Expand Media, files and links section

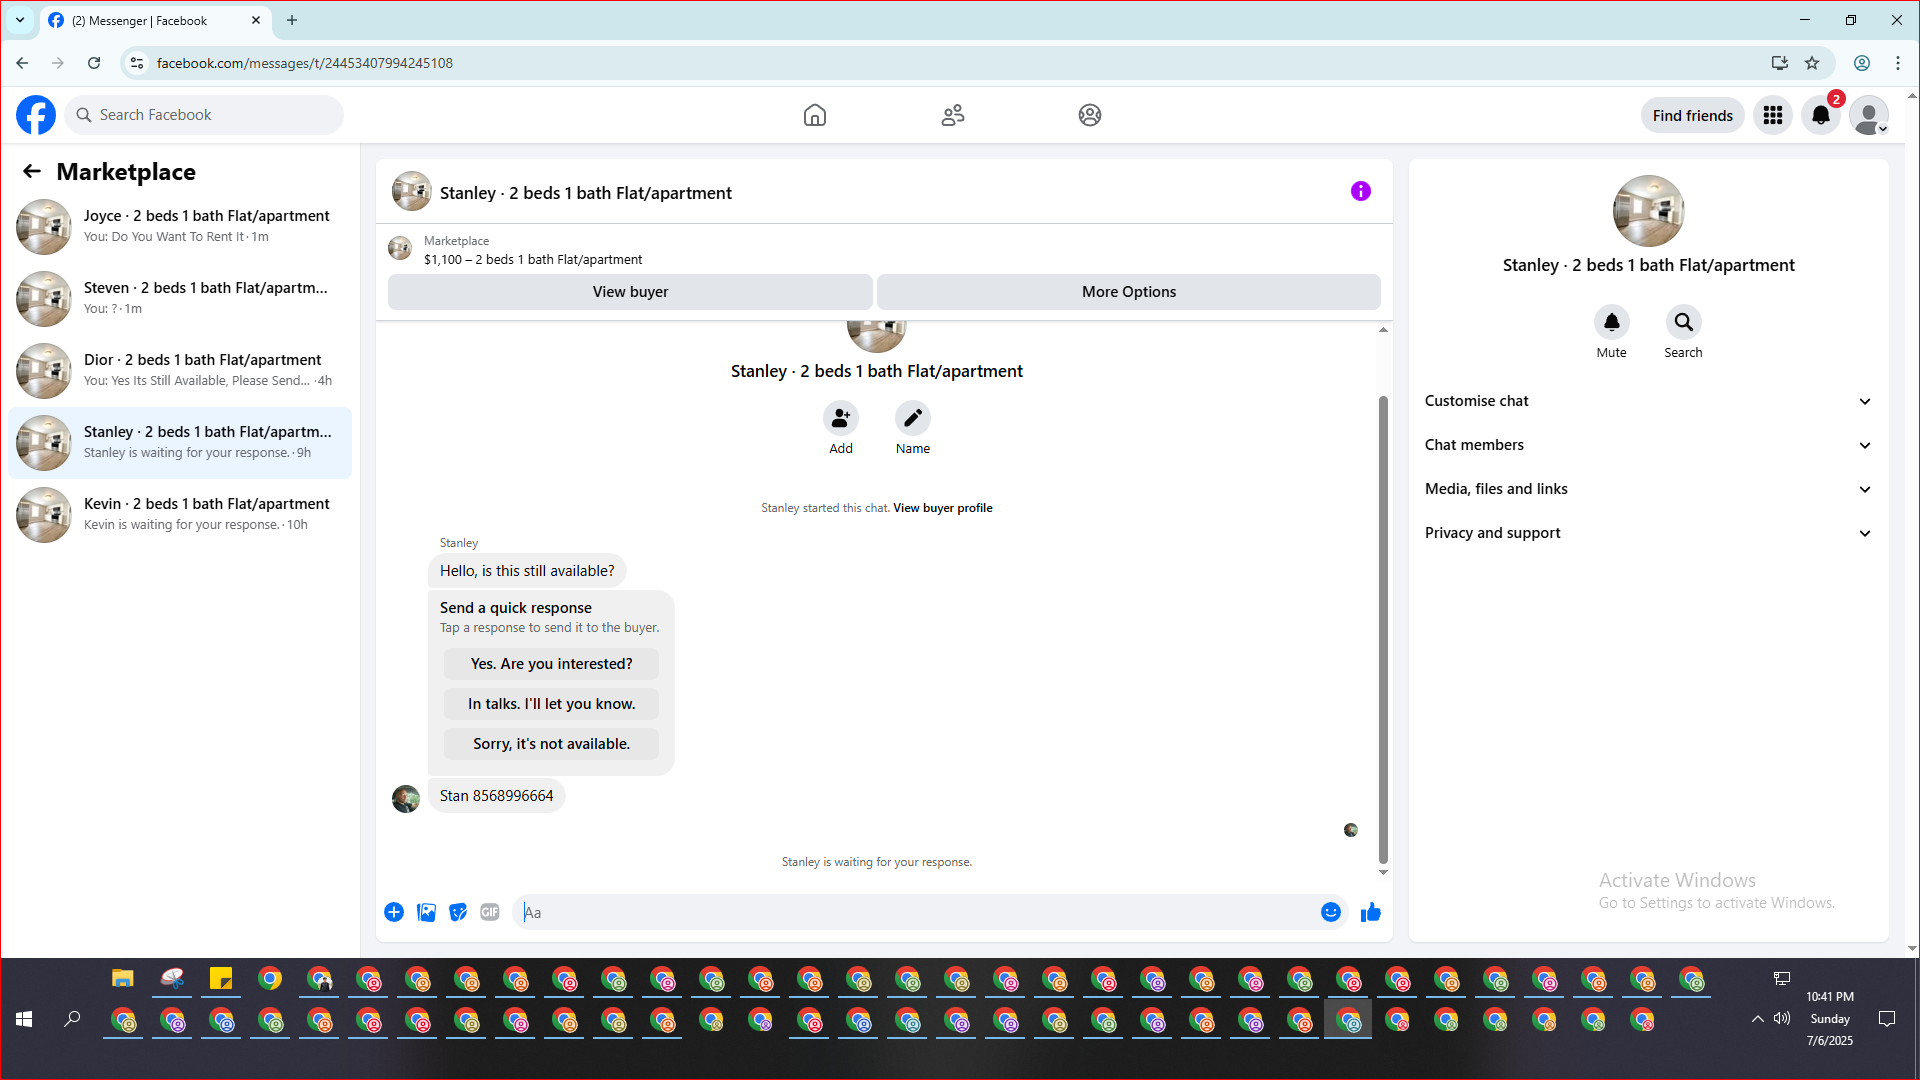(1647, 489)
